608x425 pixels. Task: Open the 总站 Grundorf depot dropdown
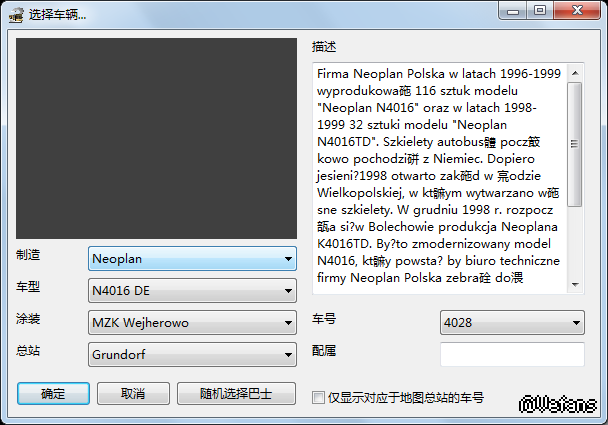tap(192, 354)
